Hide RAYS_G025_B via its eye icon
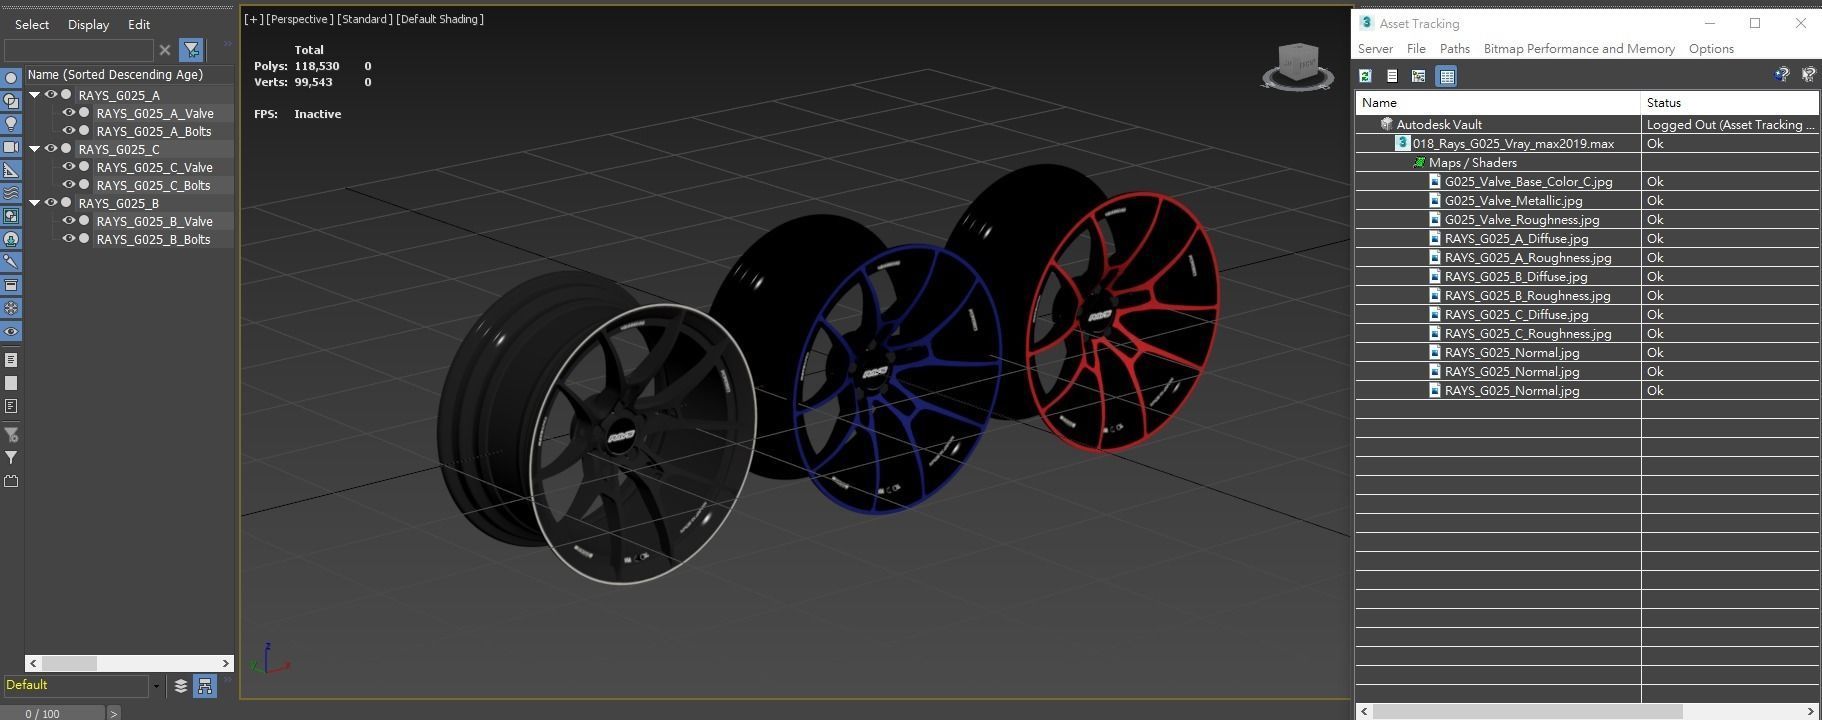 (x=51, y=203)
